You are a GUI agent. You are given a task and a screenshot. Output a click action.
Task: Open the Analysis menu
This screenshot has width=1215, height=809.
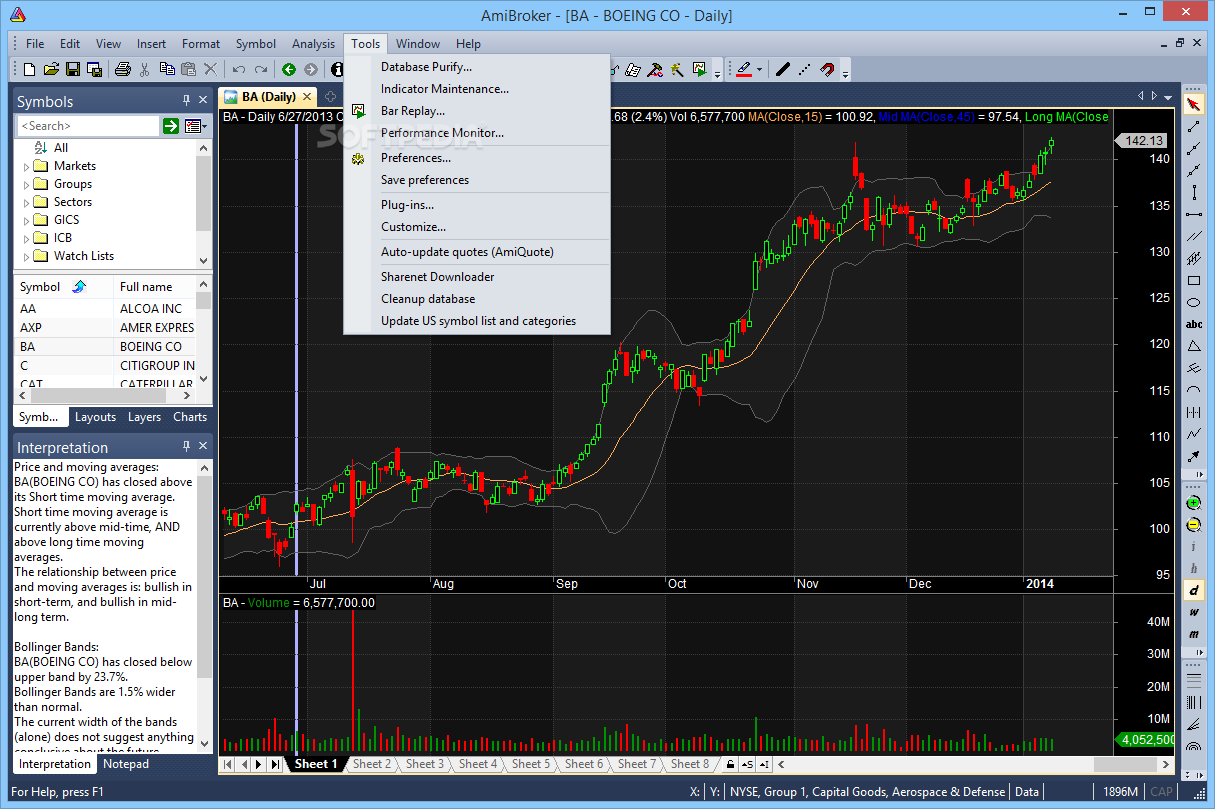[313, 43]
